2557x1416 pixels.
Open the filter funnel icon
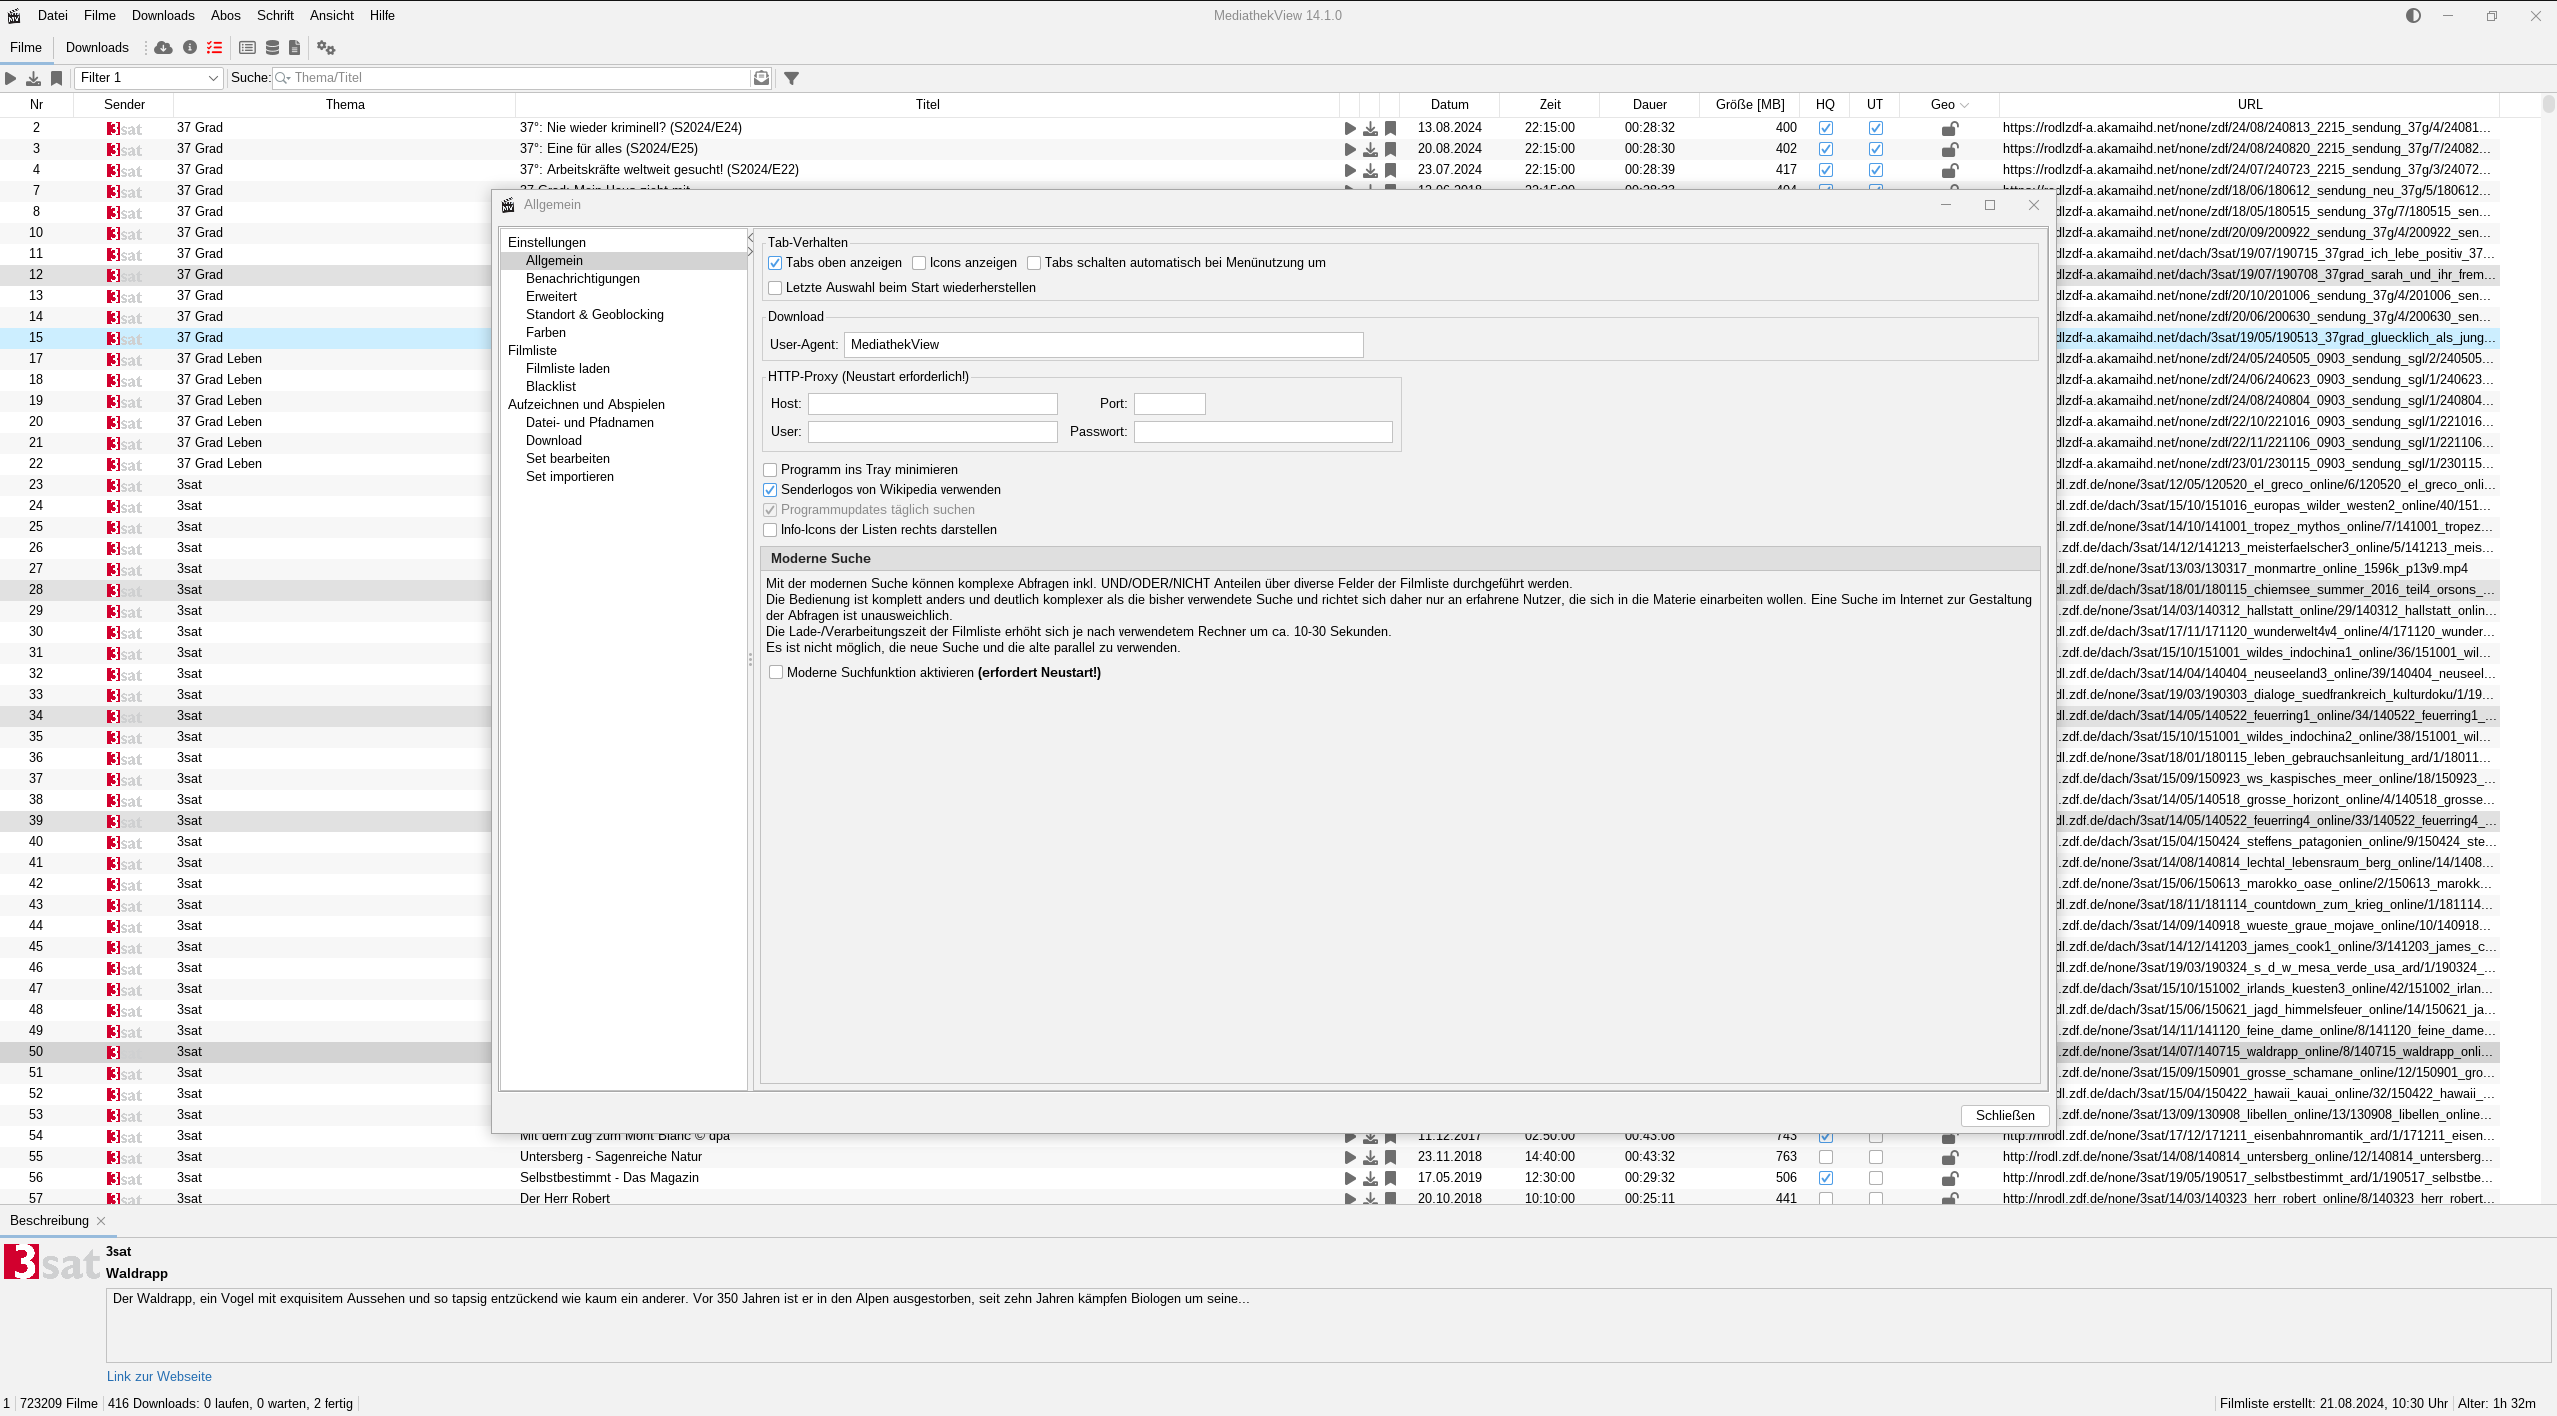point(791,78)
